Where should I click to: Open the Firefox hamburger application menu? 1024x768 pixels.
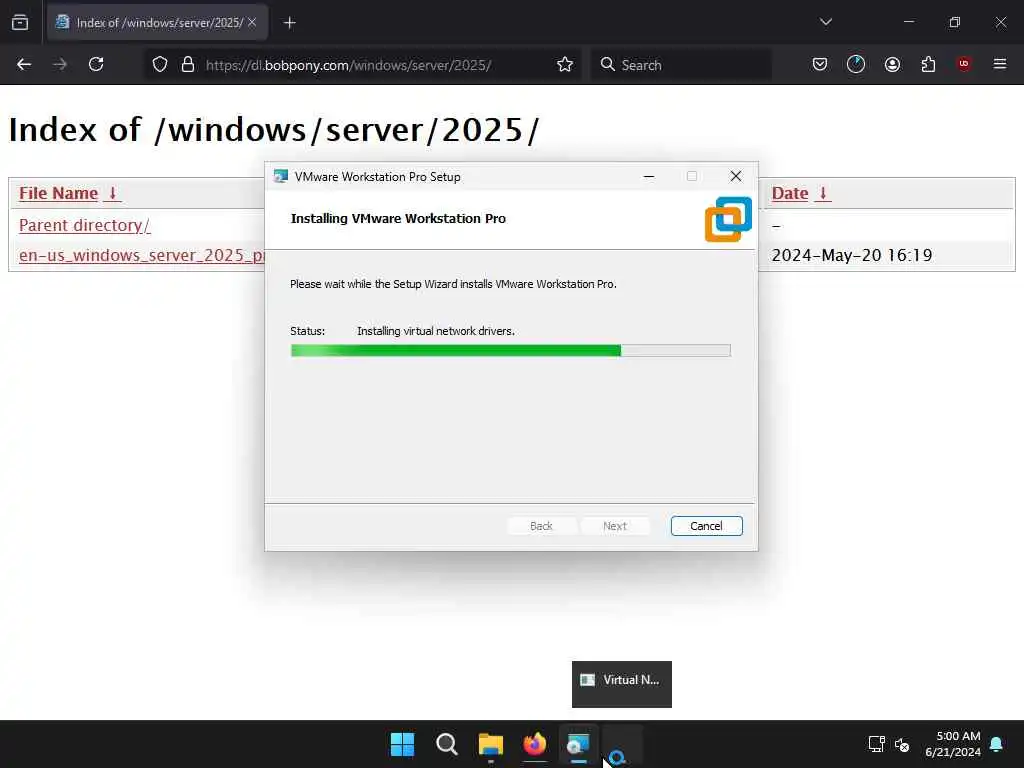[x=1000, y=64]
